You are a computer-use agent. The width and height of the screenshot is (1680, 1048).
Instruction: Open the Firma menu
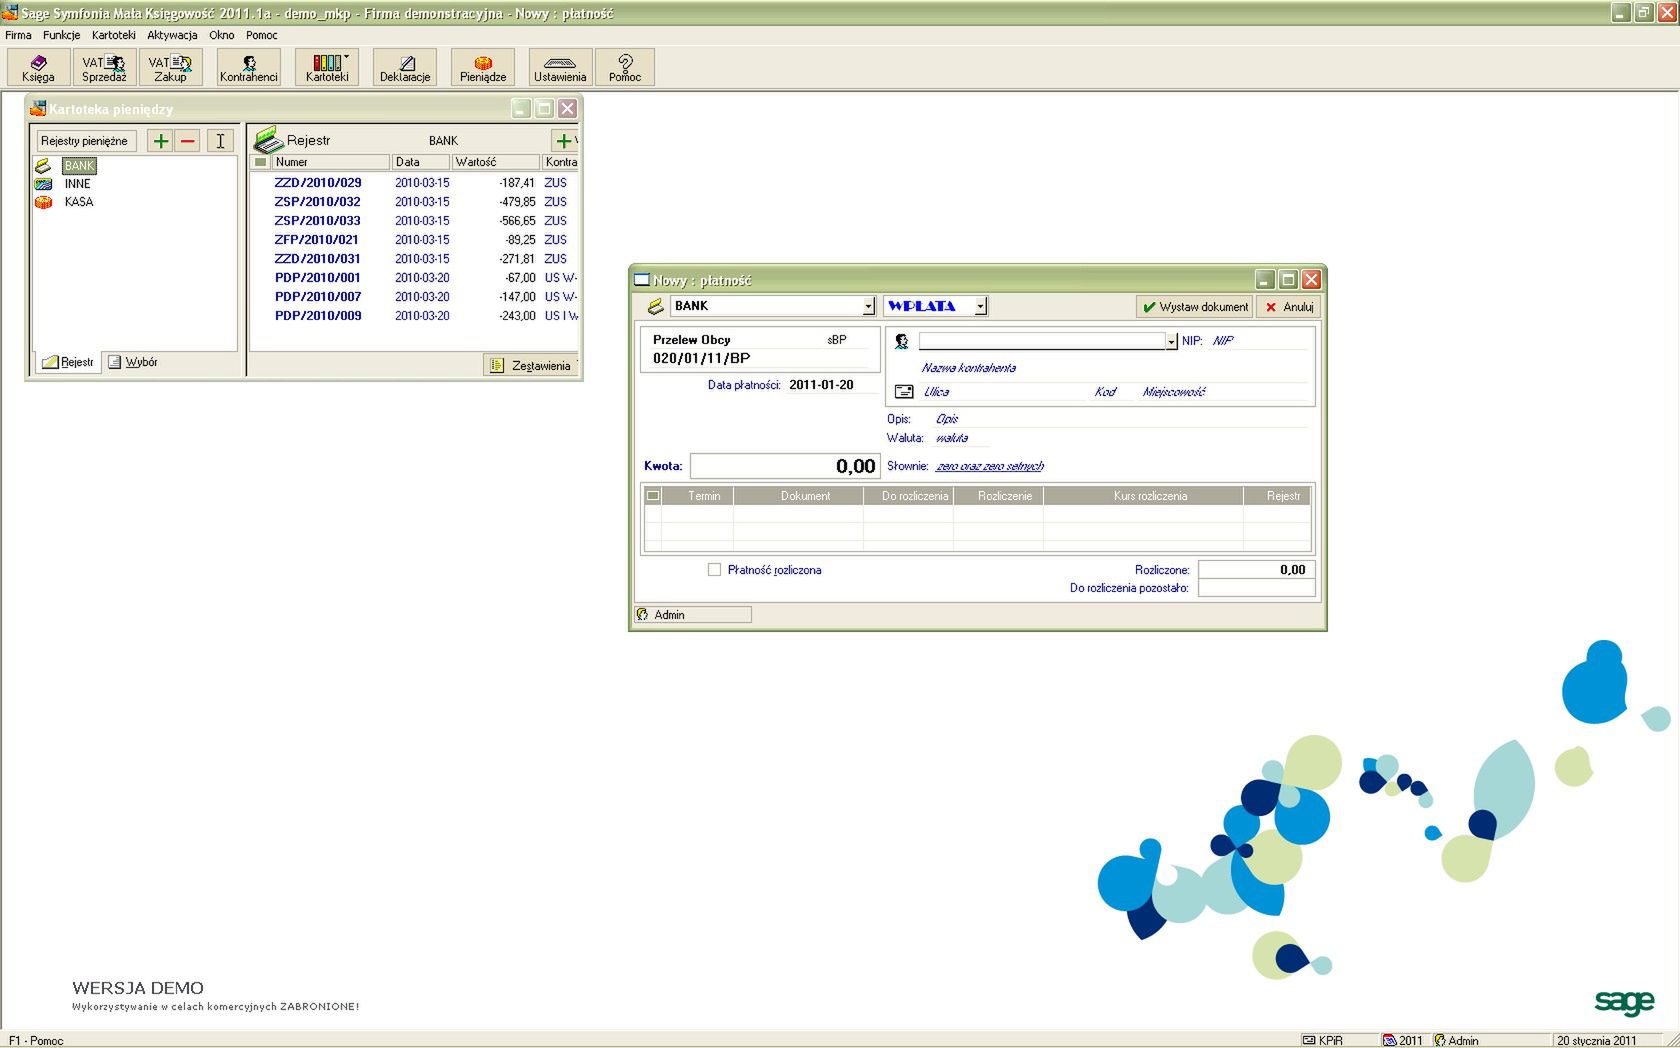pyautogui.click(x=18, y=35)
